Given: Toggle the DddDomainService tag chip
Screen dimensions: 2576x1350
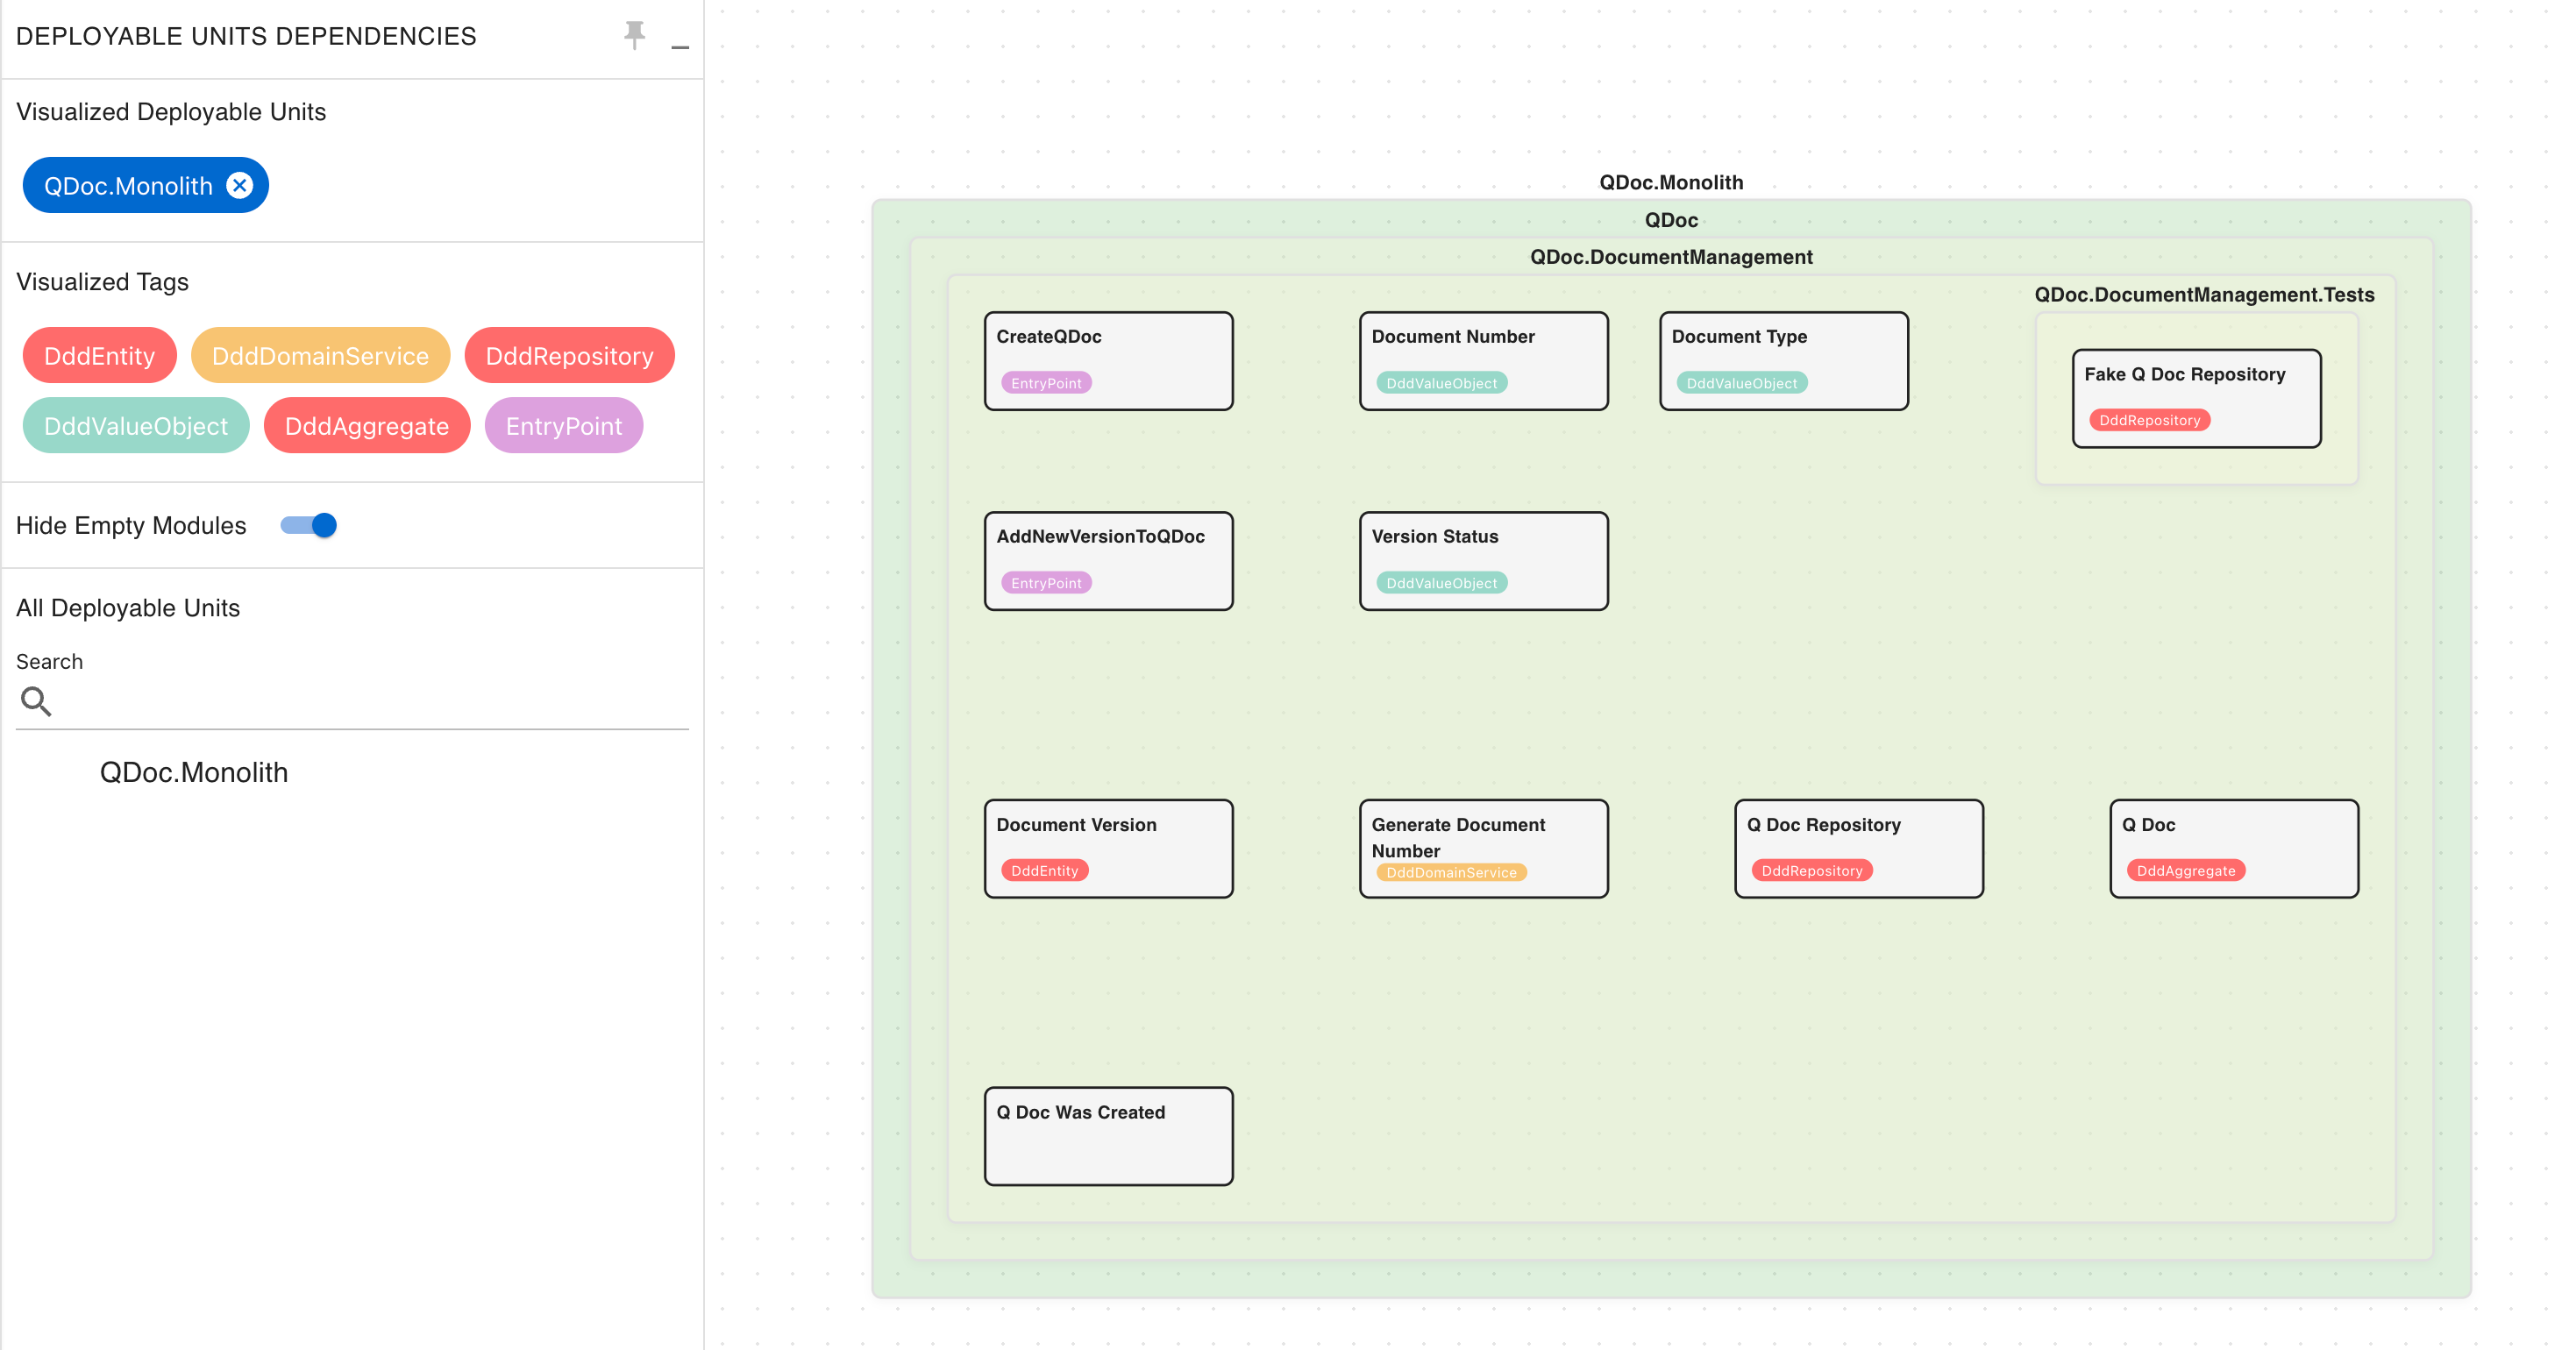Looking at the screenshot, I should [320, 355].
